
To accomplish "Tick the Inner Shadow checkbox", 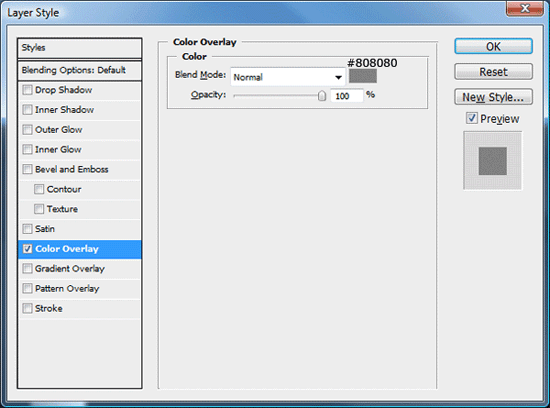I will tap(27, 110).
